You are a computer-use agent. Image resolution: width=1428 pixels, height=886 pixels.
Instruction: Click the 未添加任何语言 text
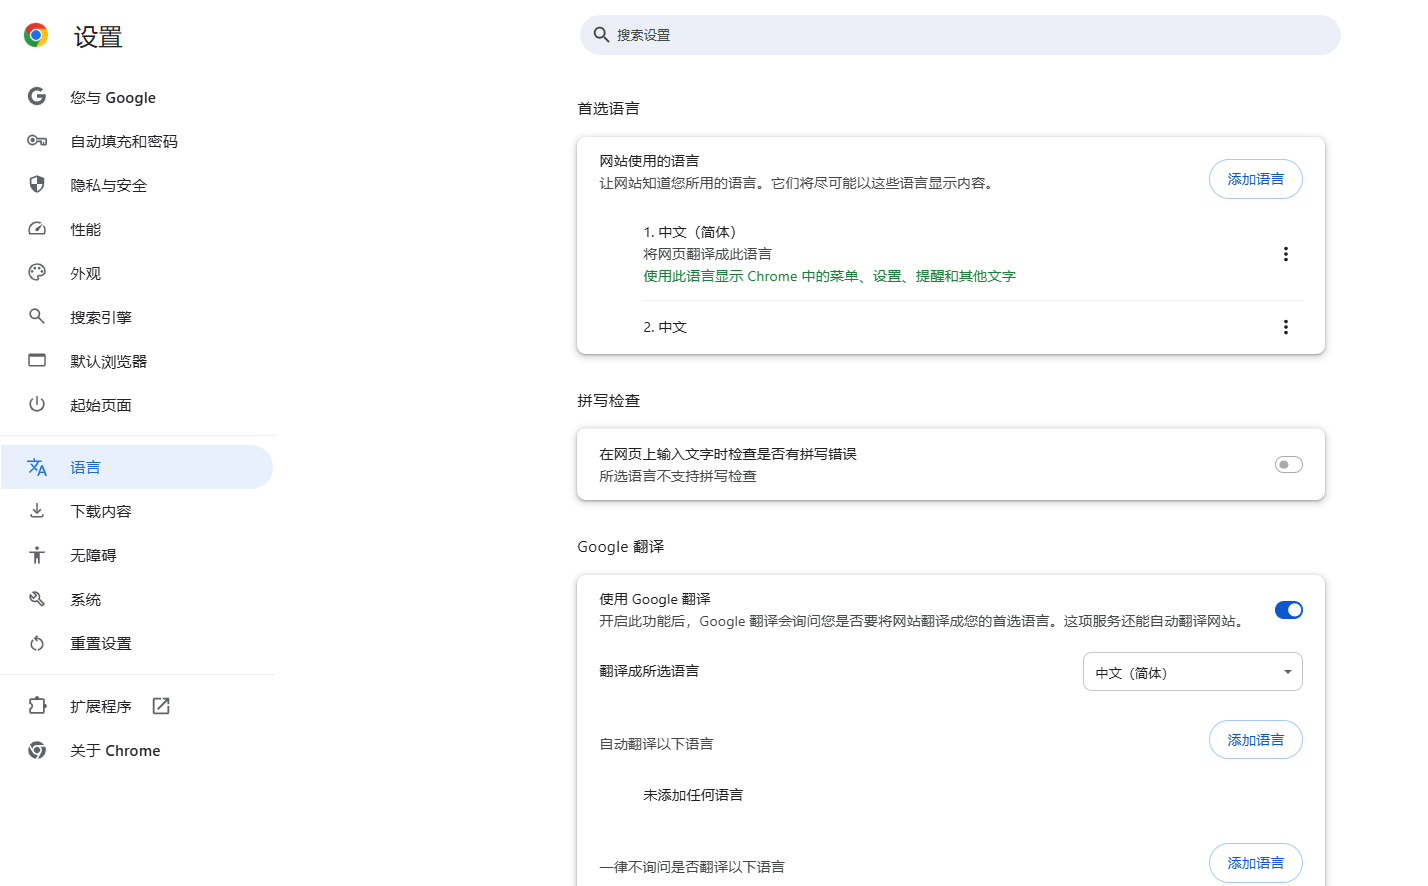pyautogui.click(x=693, y=795)
